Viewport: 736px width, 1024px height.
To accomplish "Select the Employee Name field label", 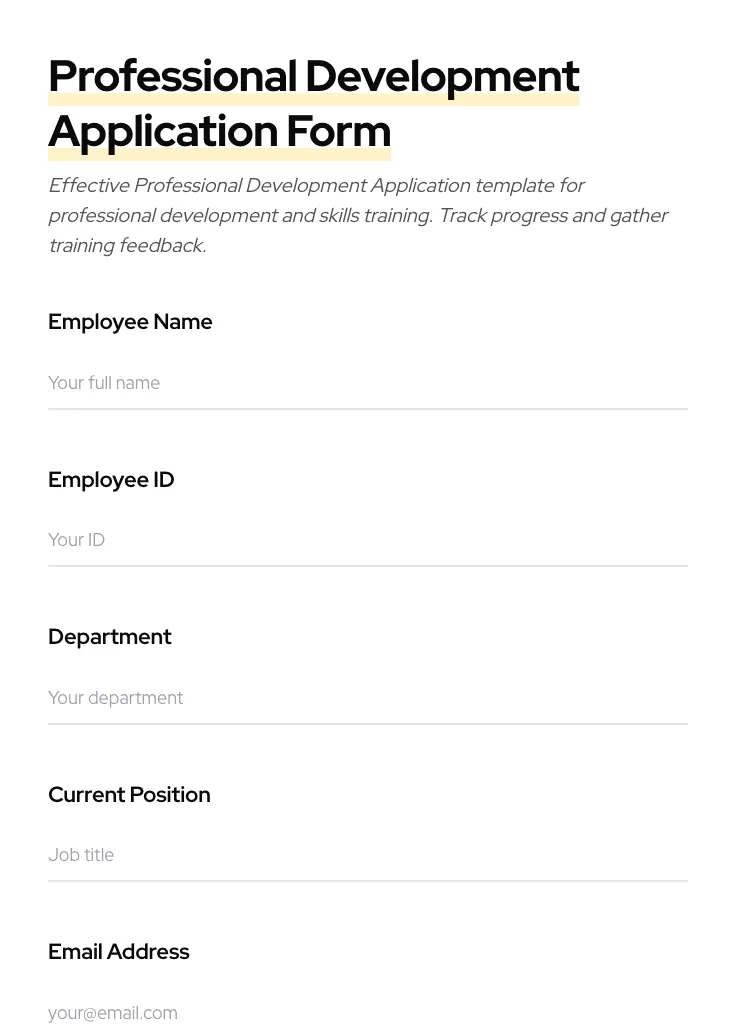I will tap(130, 322).
